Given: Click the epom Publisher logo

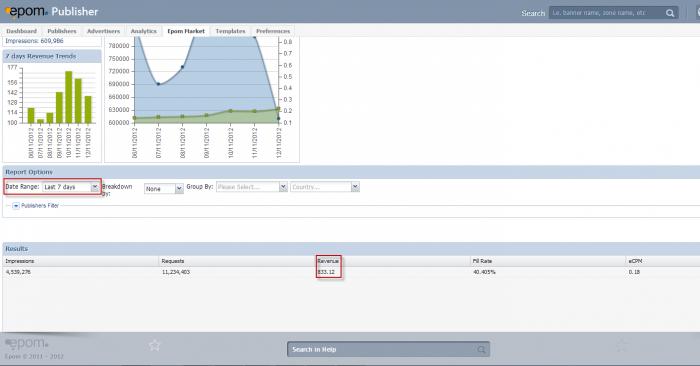Looking at the screenshot, I should [52, 12].
